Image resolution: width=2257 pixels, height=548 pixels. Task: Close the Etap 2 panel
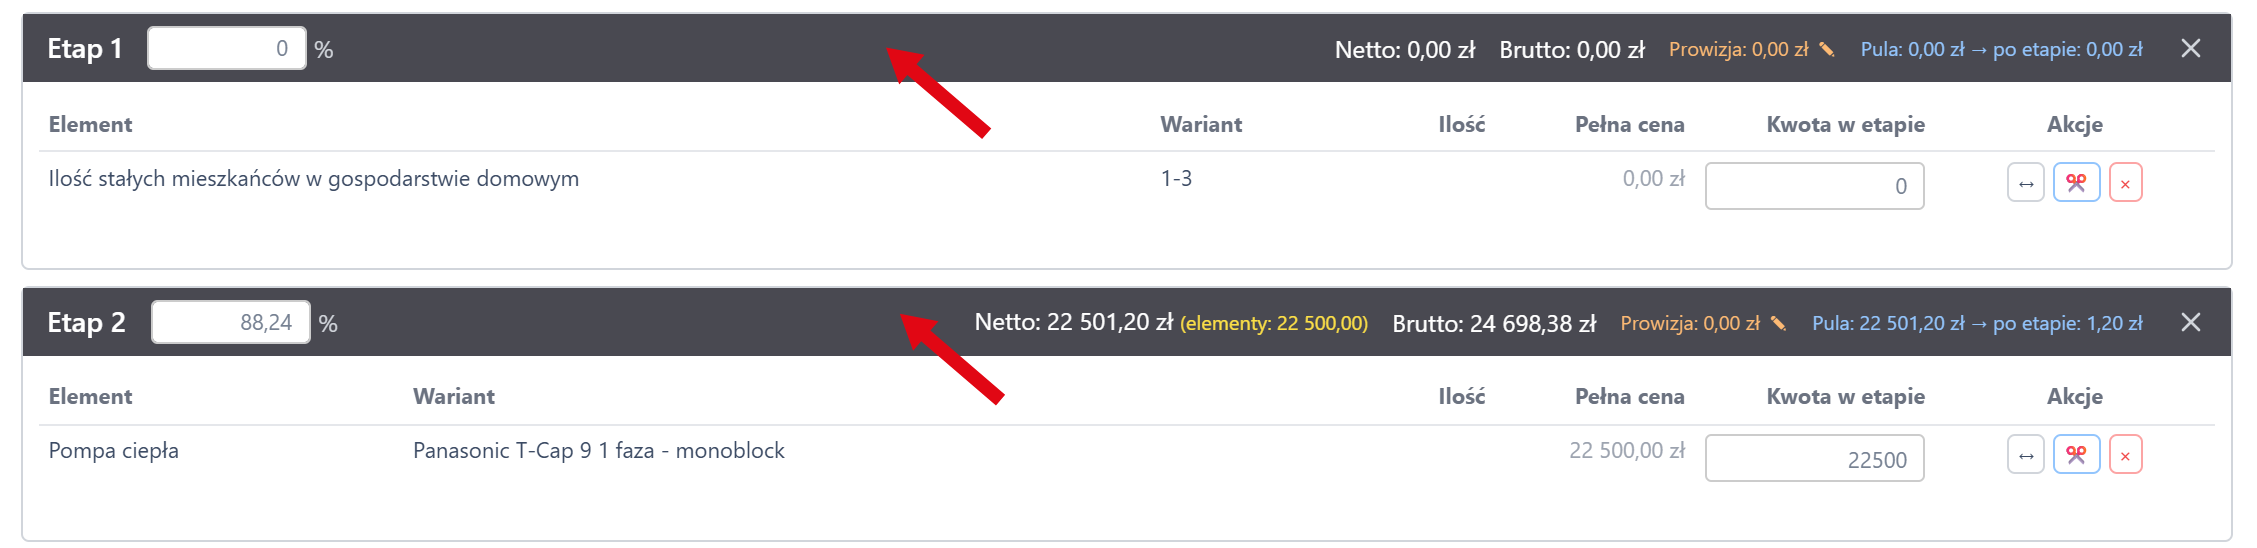2190,322
